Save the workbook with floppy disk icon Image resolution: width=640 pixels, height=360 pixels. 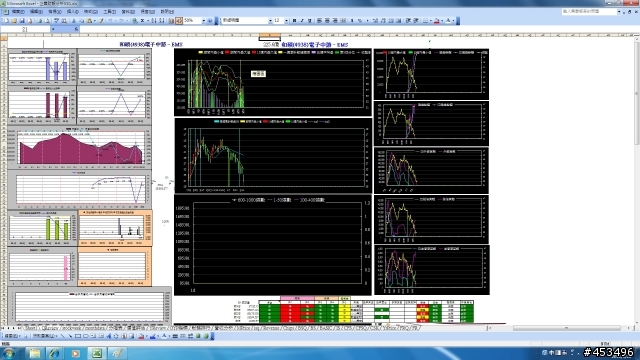click(x=22, y=20)
